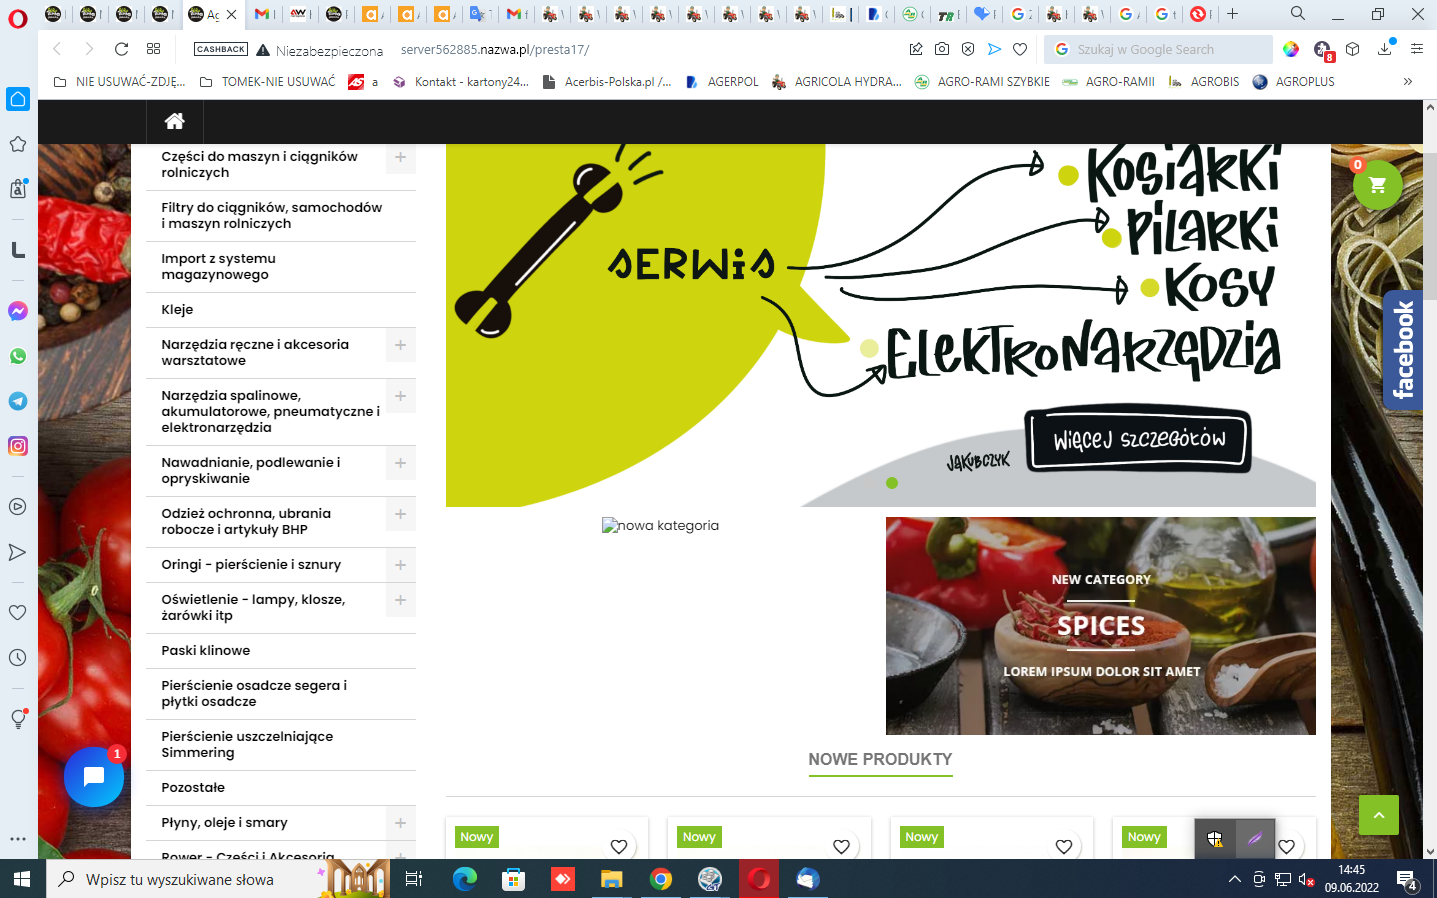
Task: Add page to bookmarks with address bar heart
Action: [x=1020, y=49]
